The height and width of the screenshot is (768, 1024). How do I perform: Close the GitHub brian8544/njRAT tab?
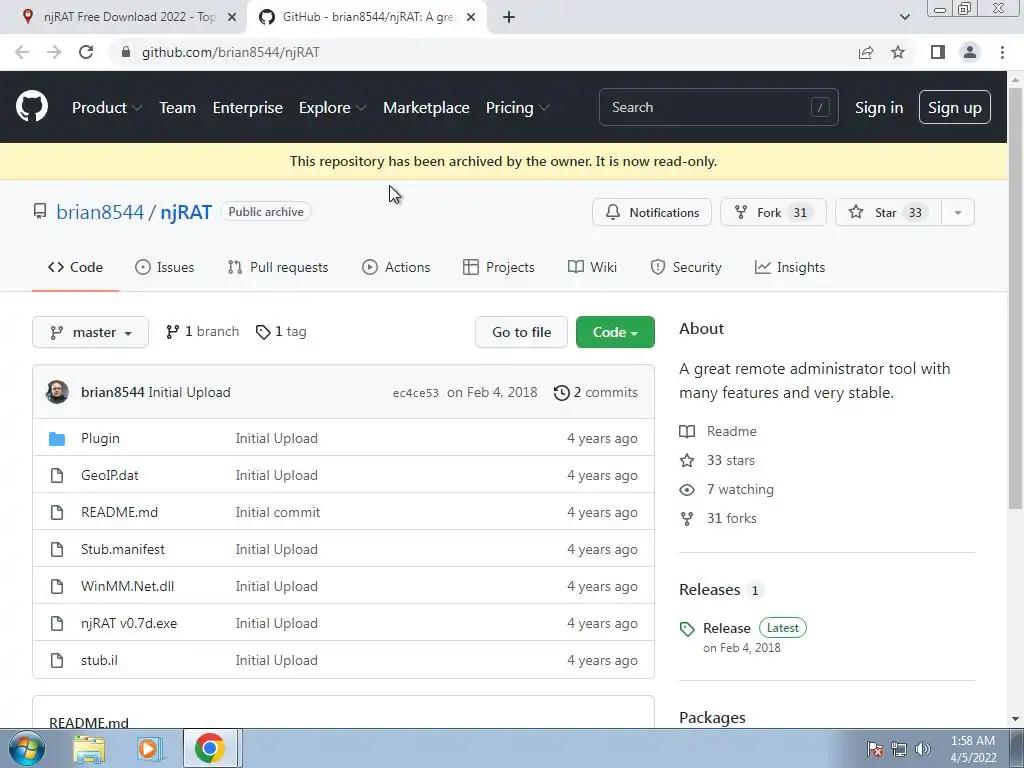[471, 17]
